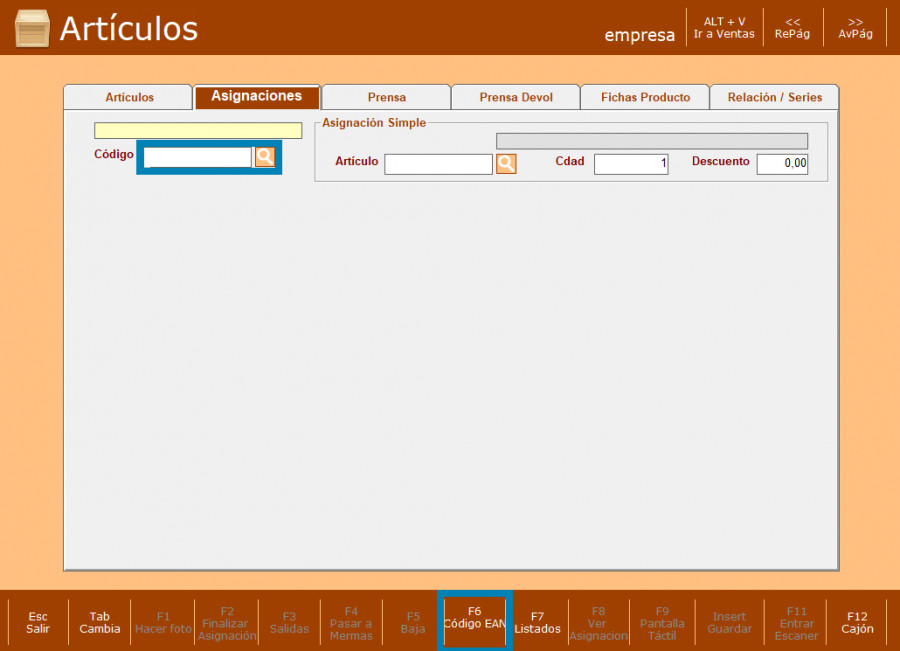Select the Descuento input box

pos(781,164)
